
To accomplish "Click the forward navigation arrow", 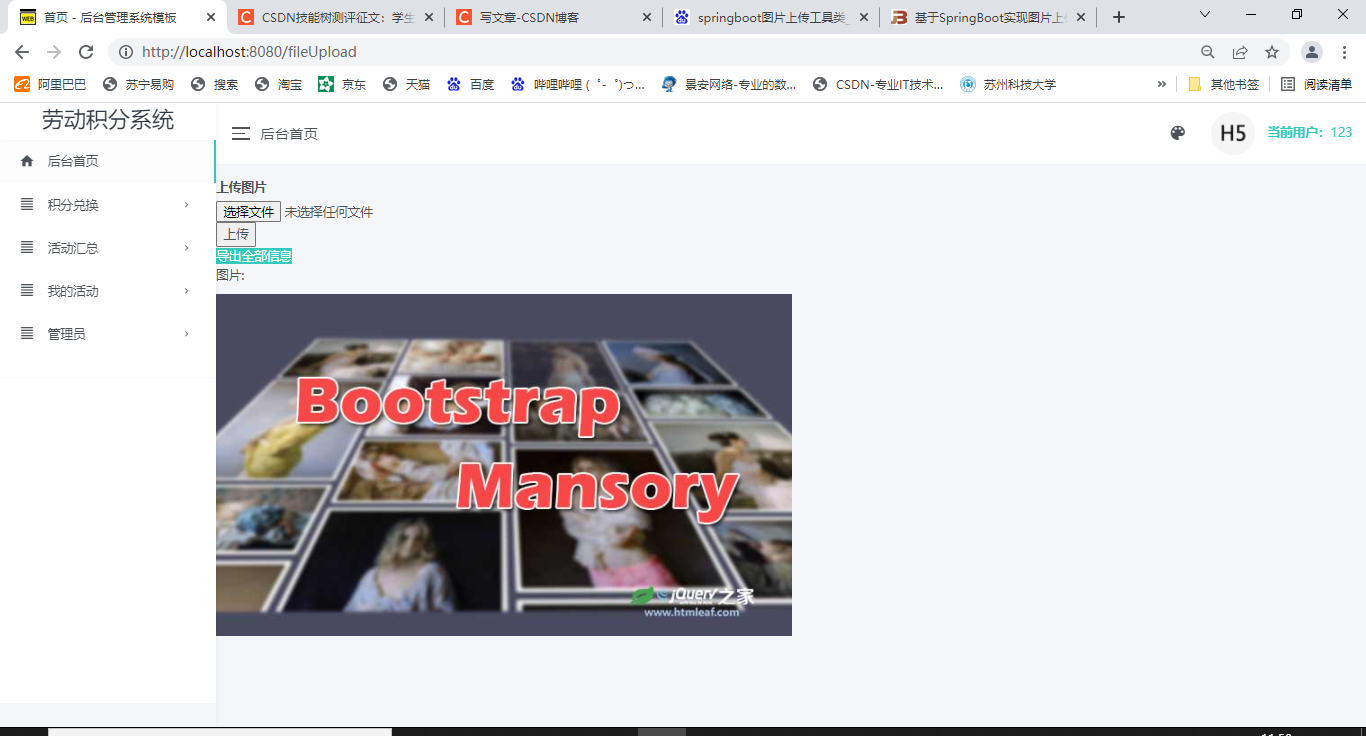I will coord(54,52).
